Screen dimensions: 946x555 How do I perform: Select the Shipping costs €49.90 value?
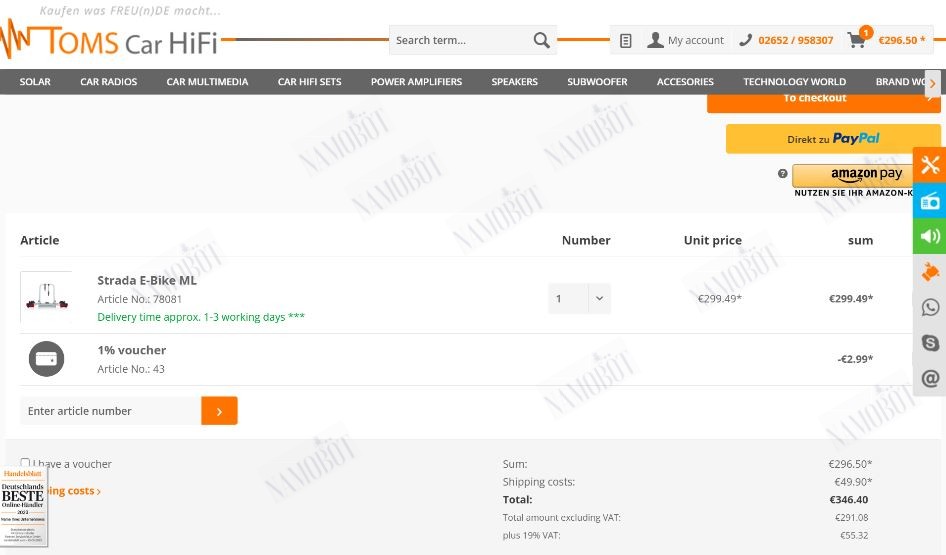(x=853, y=482)
